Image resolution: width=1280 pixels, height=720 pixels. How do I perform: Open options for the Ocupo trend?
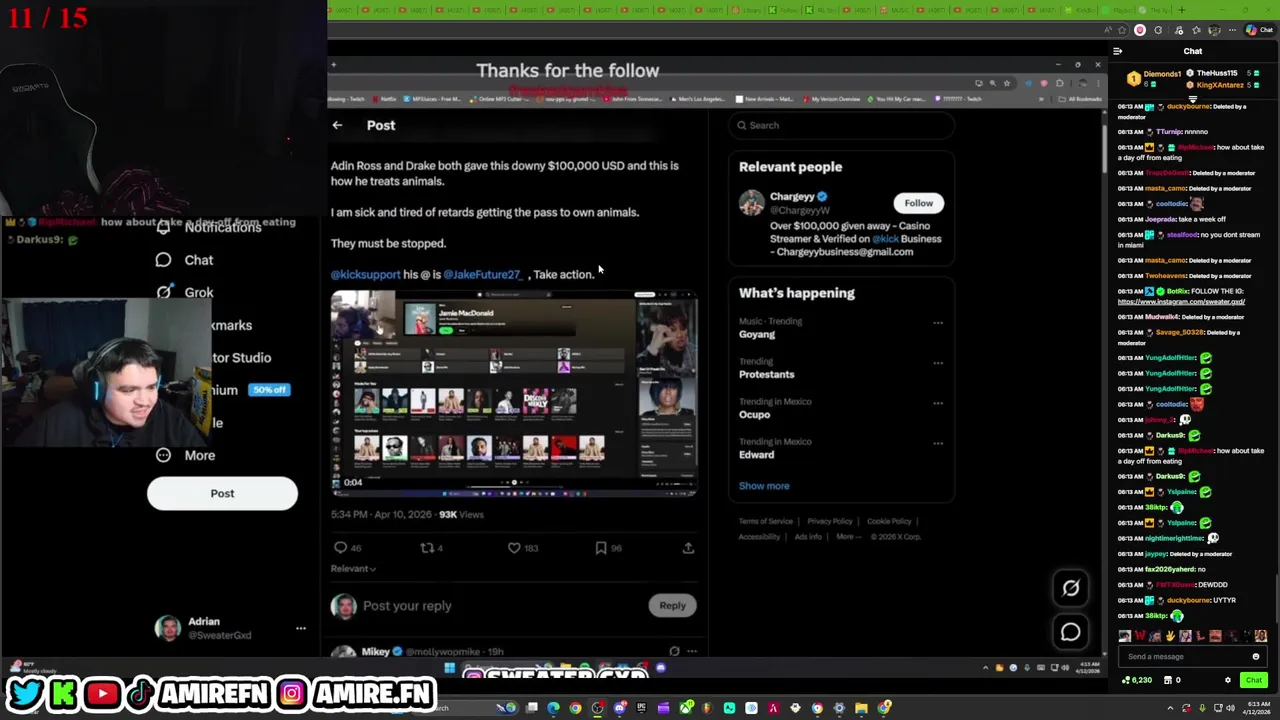(938, 403)
